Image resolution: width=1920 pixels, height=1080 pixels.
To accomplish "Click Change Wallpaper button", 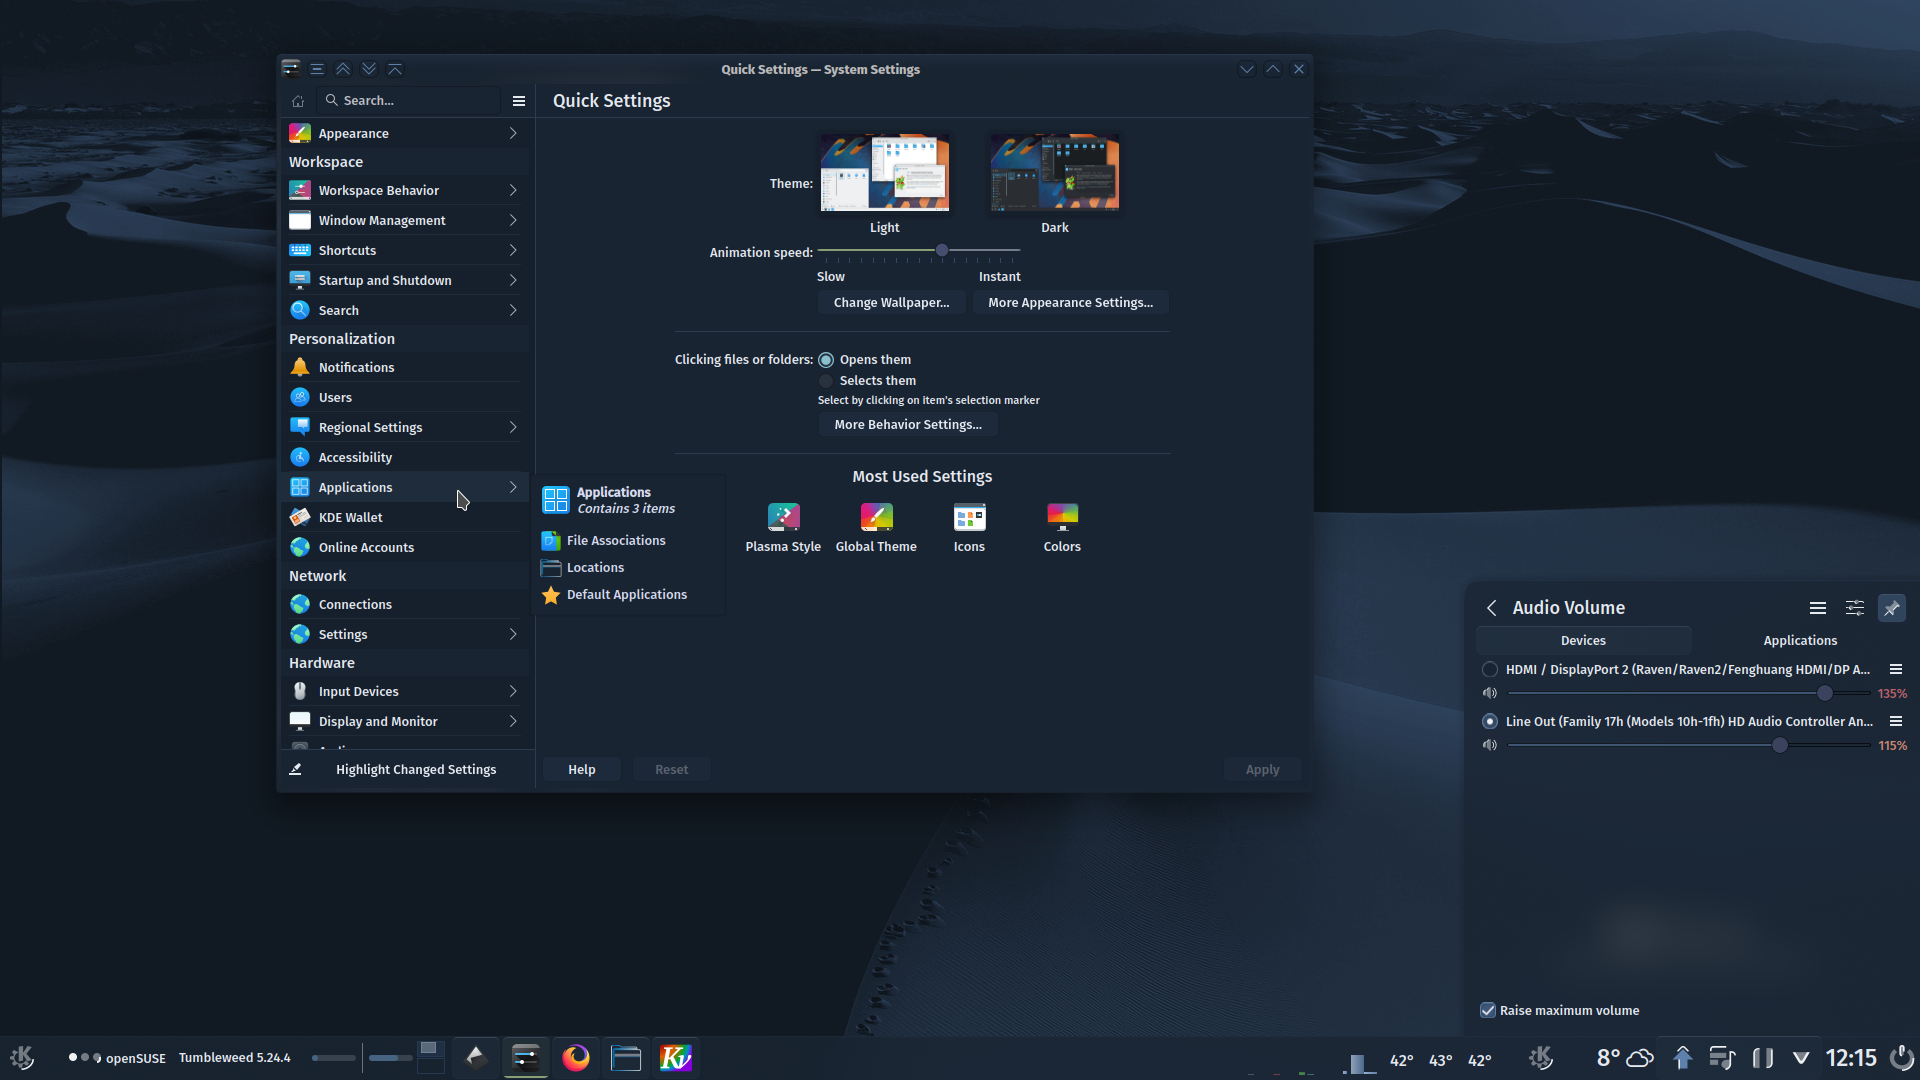I will tap(891, 302).
